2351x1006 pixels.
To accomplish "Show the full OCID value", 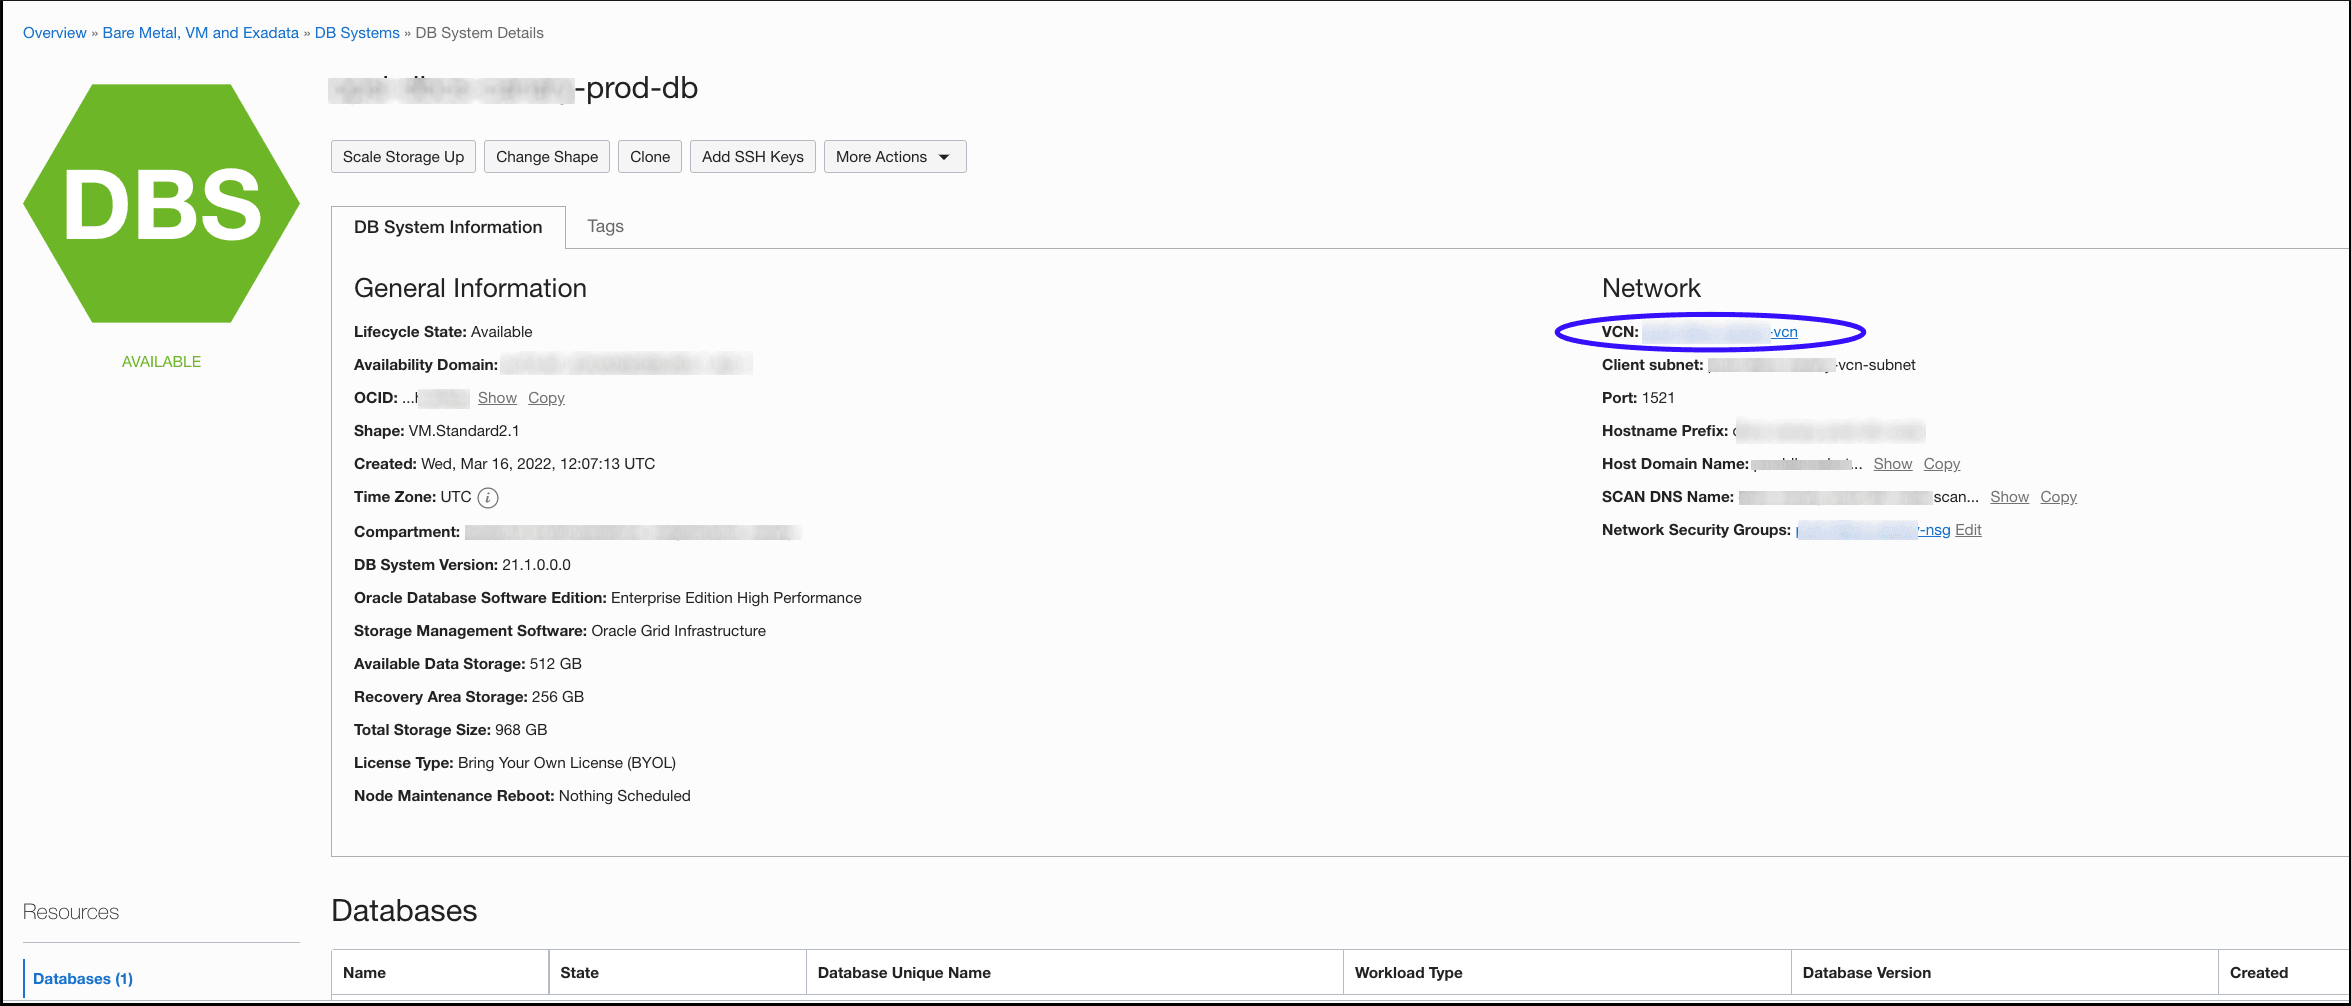I will pos(497,397).
